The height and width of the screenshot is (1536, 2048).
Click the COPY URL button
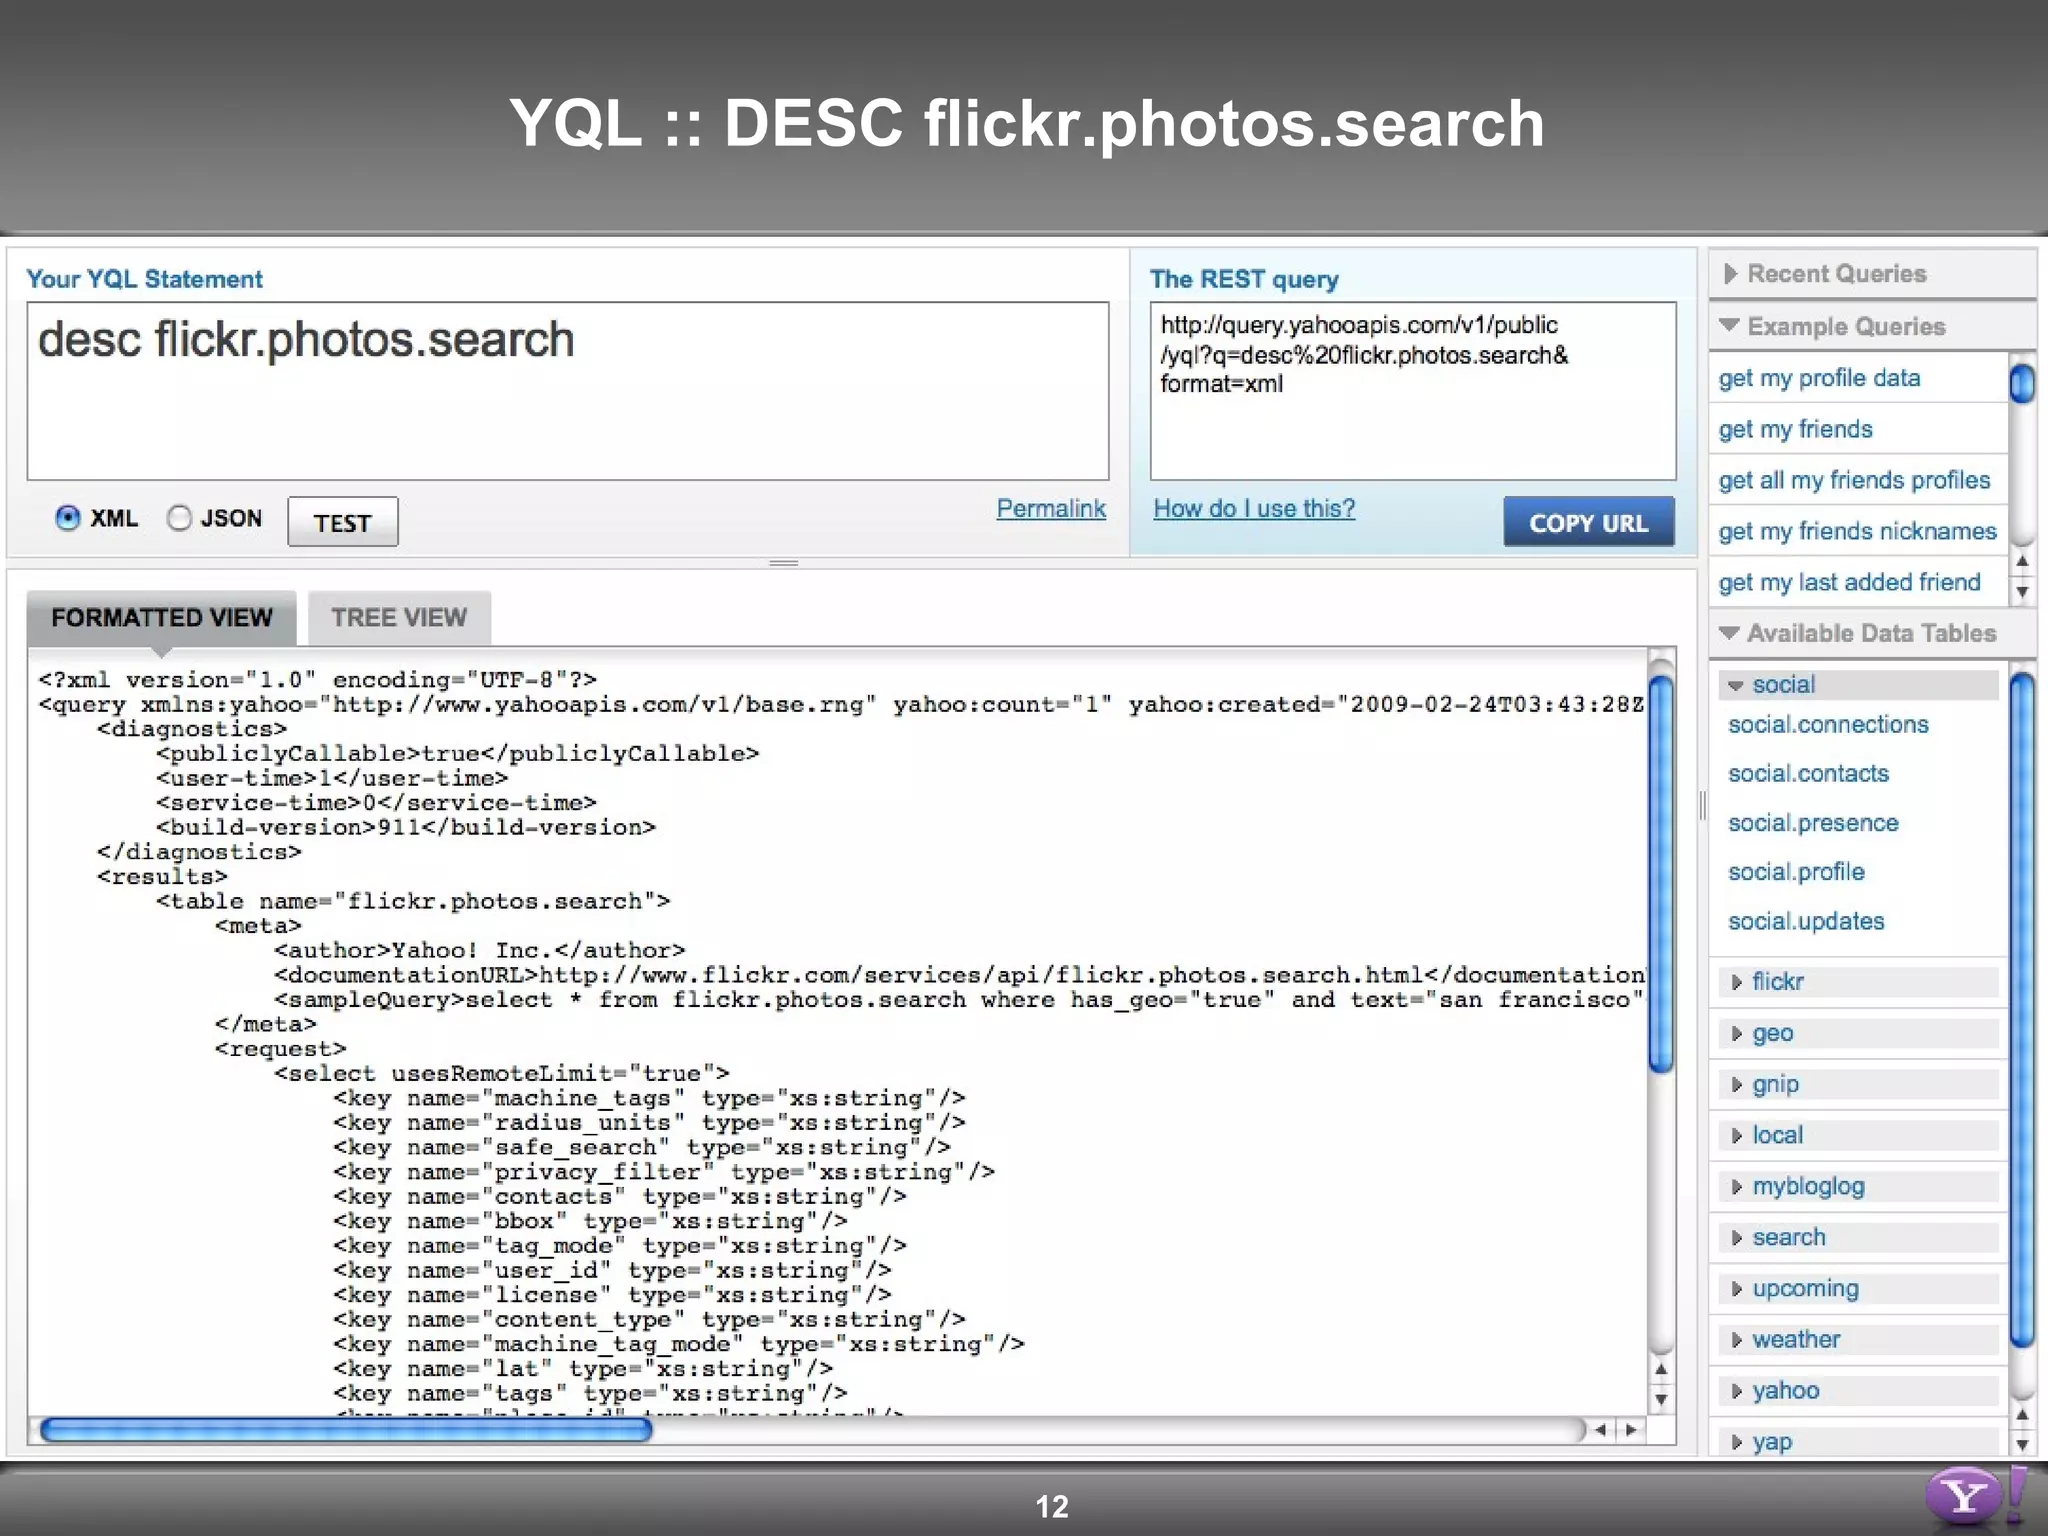point(1588,522)
